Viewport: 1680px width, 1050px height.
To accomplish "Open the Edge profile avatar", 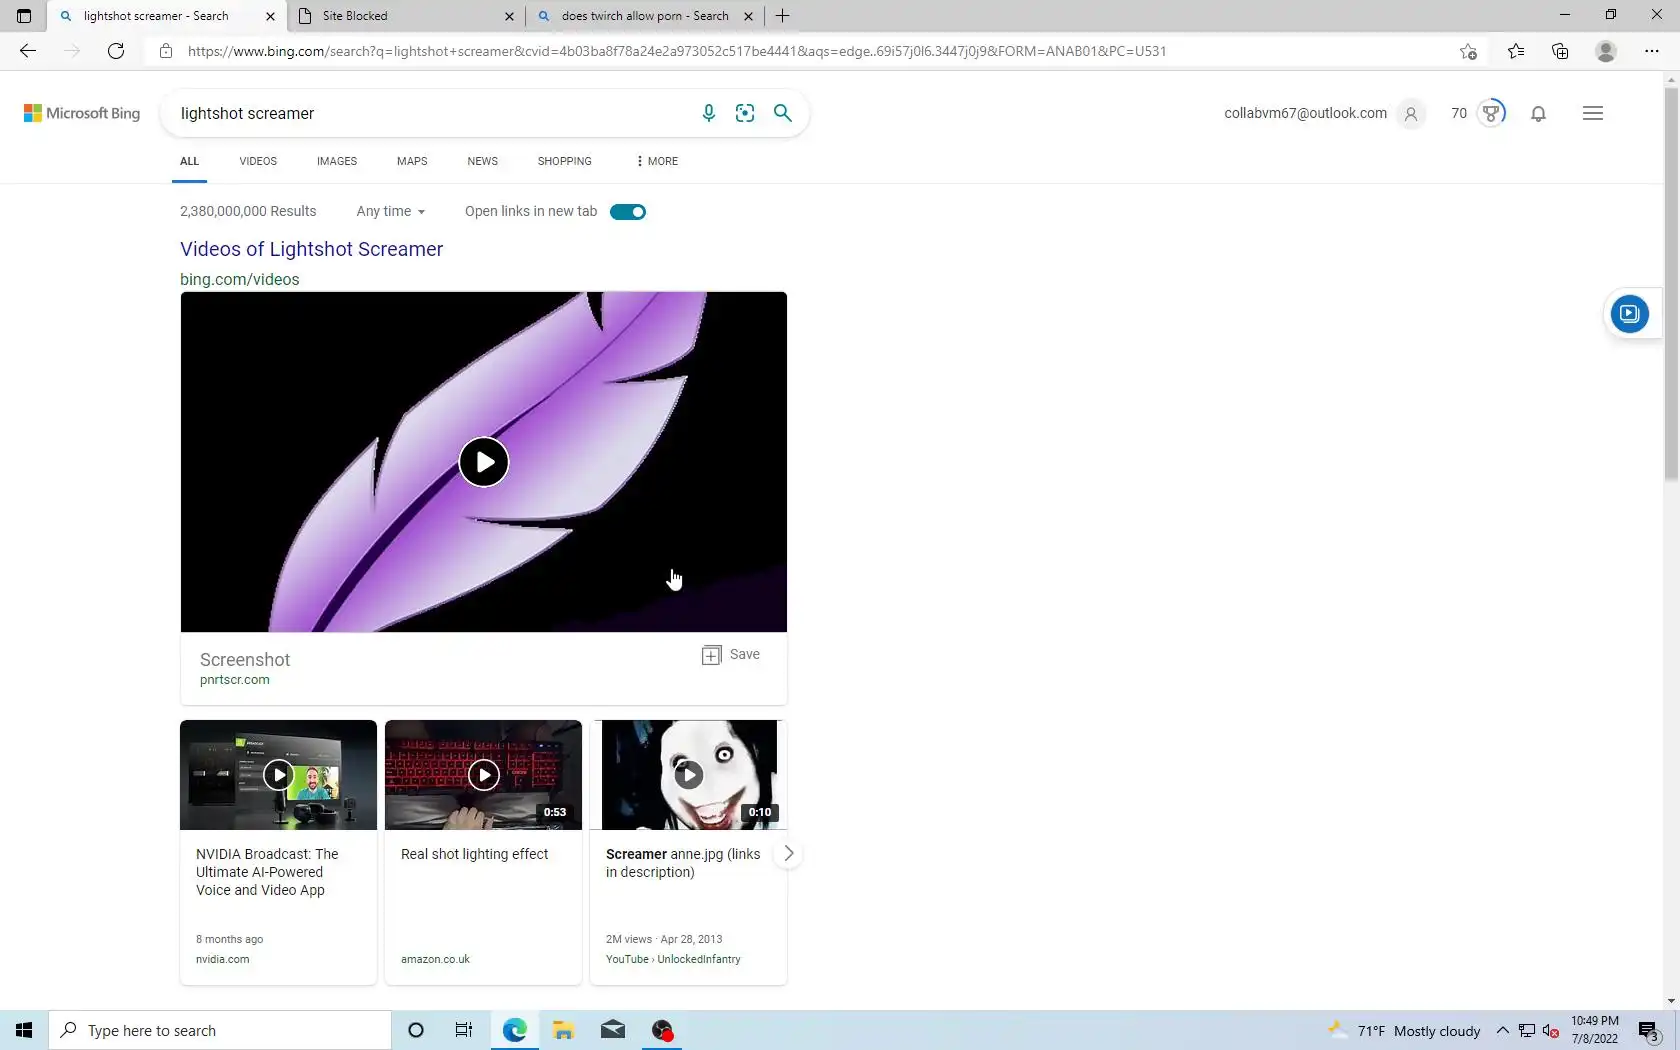I will click(1606, 51).
